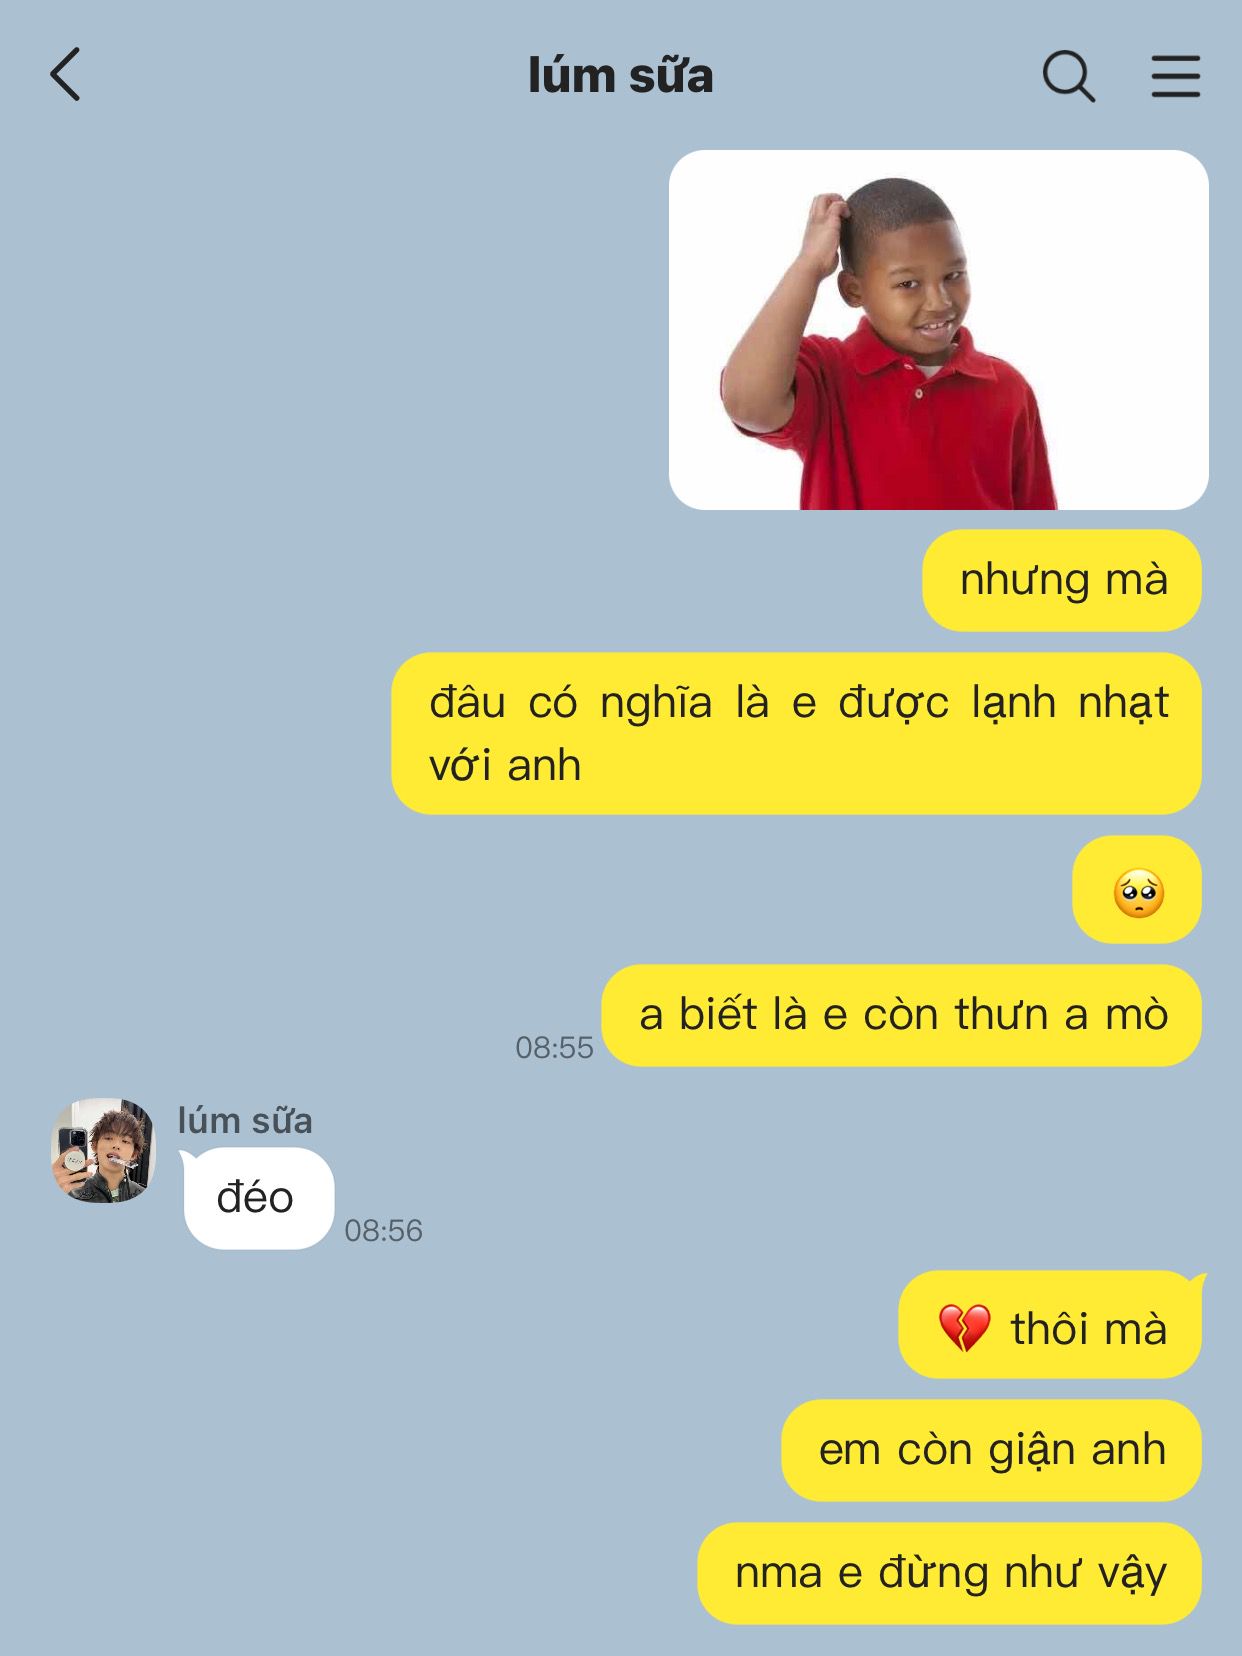Tap lúm sữa's profile avatar
Viewport: 1242px width, 1656px height.
click(103, 1150)
